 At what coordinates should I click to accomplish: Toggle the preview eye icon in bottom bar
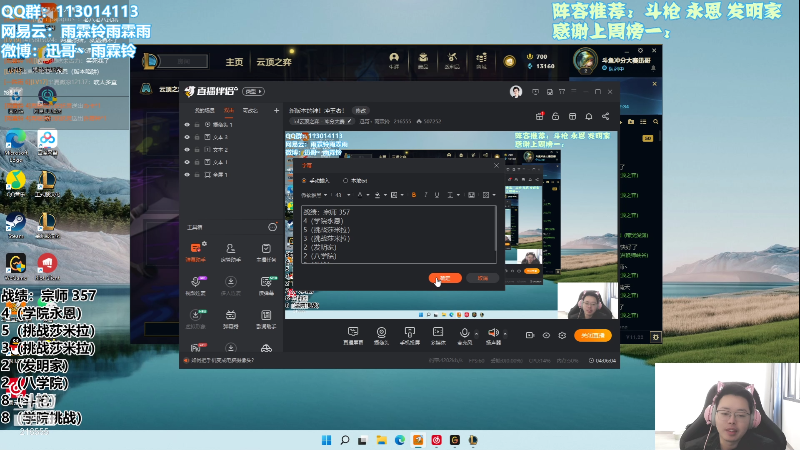coord(546,335)
